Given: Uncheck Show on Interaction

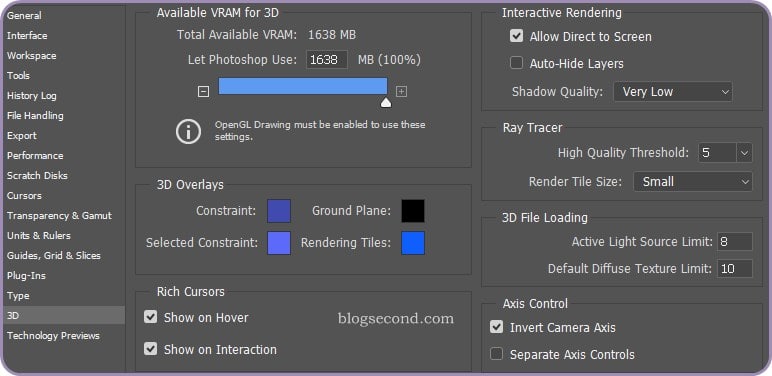Looking at the screenshot, I should (x=150, y=349).
